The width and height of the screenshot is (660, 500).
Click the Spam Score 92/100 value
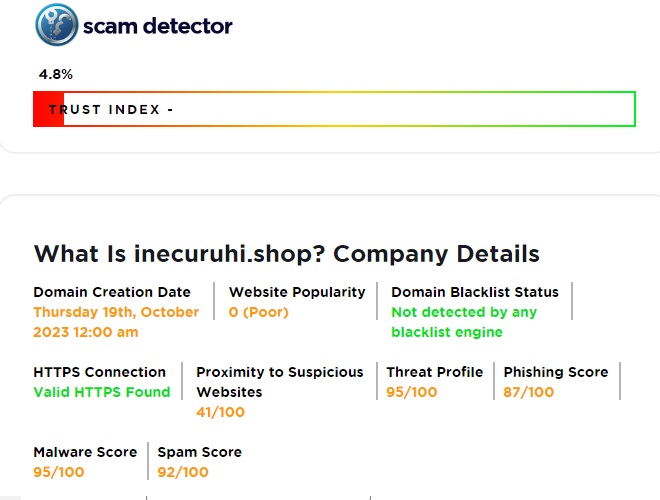[x=183, y=472]
